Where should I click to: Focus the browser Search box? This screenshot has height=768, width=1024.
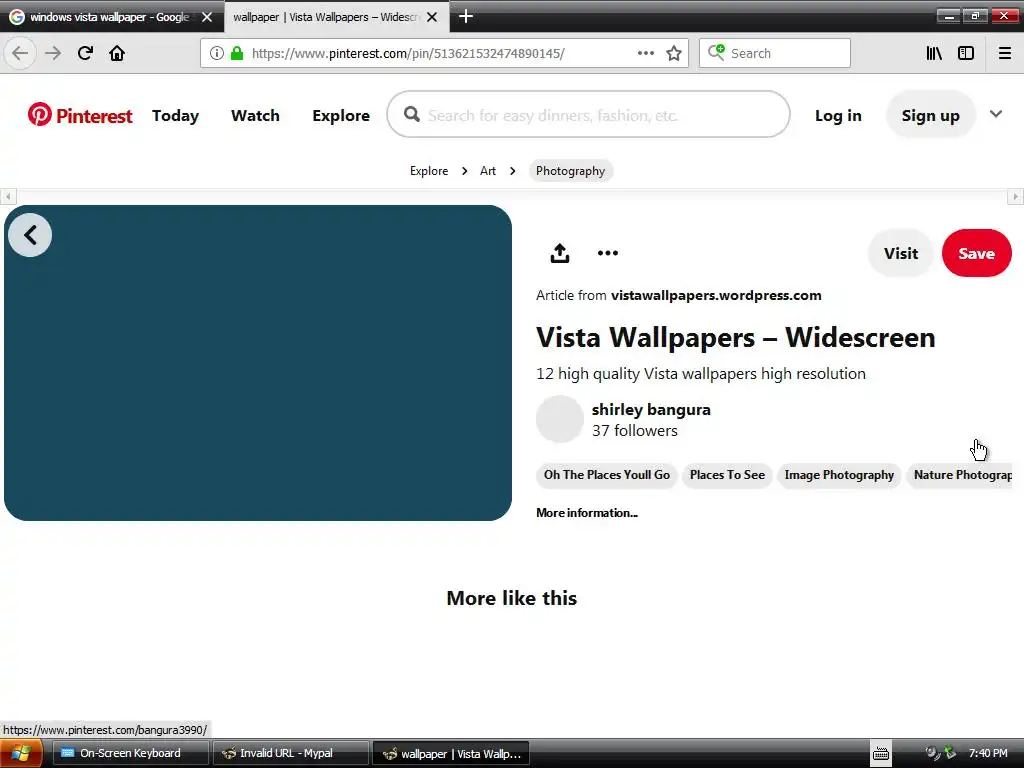pos(775,53)
